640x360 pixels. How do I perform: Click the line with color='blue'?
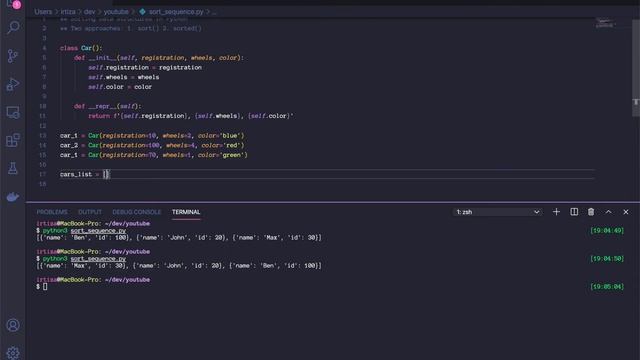coord(152,136)
